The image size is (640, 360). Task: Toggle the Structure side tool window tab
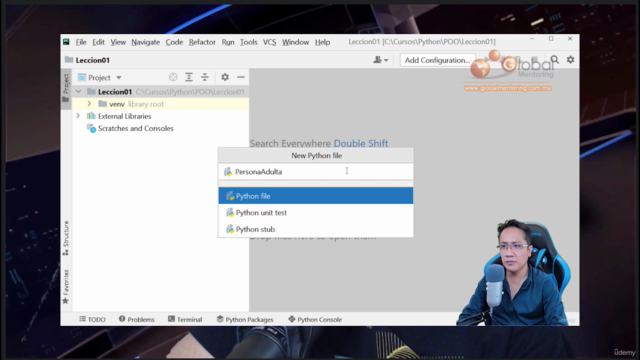pos(66,238)
